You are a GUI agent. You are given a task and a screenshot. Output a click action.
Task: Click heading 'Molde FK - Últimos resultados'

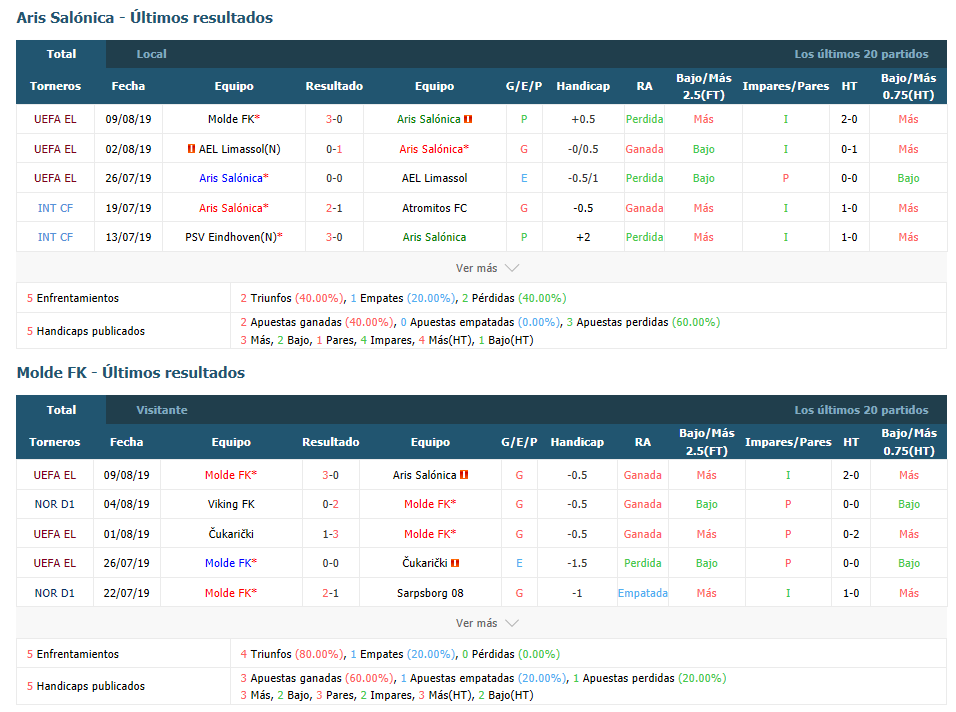point(130,372)
